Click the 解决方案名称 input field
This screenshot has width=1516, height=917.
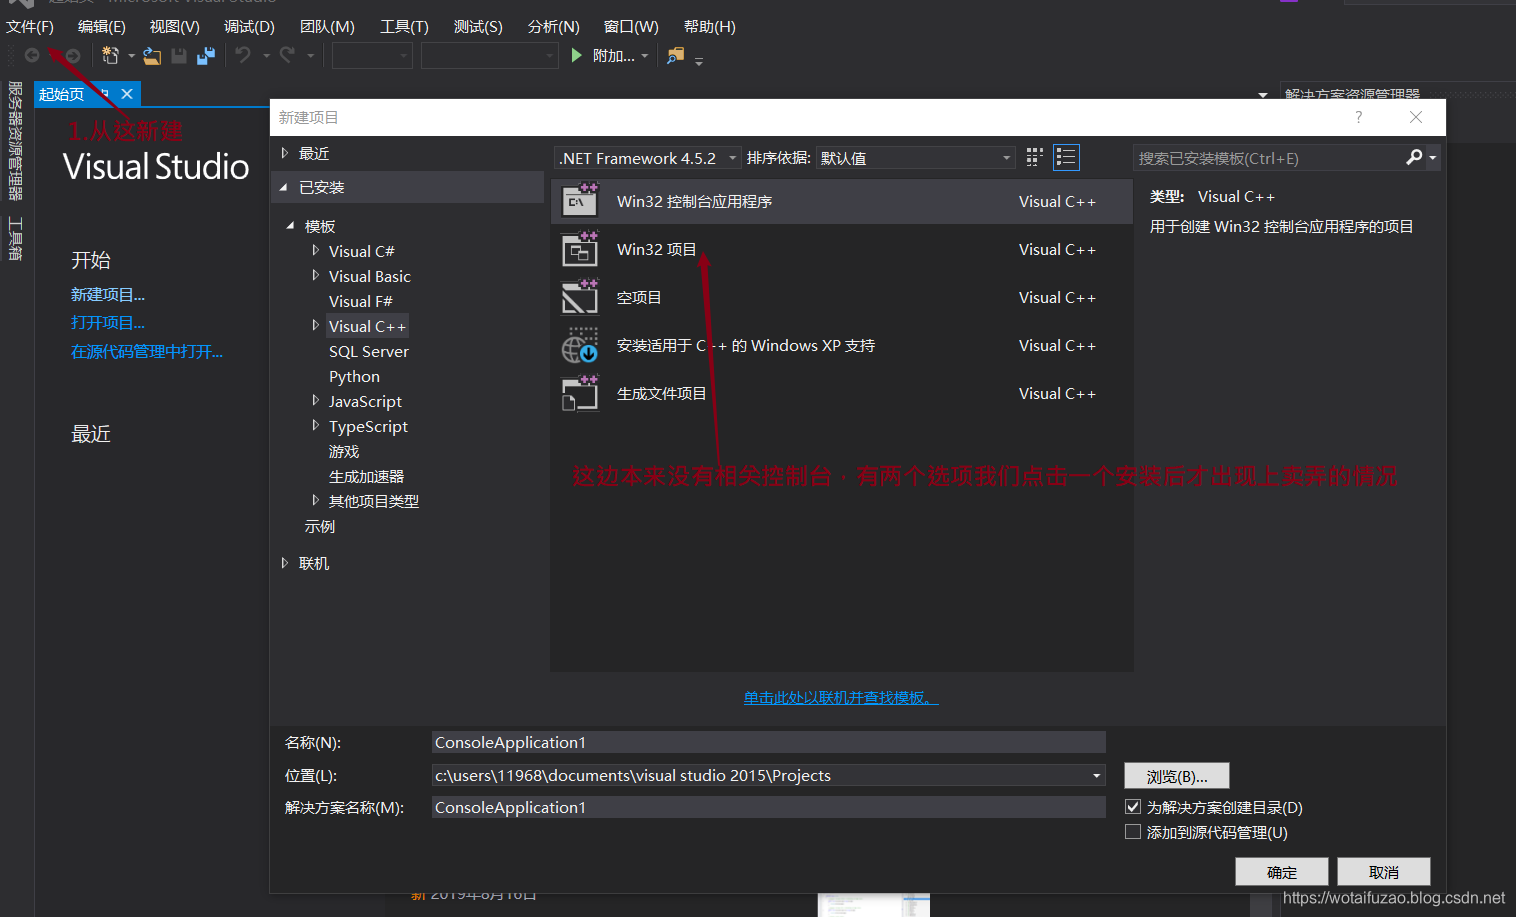click(769, 807)
